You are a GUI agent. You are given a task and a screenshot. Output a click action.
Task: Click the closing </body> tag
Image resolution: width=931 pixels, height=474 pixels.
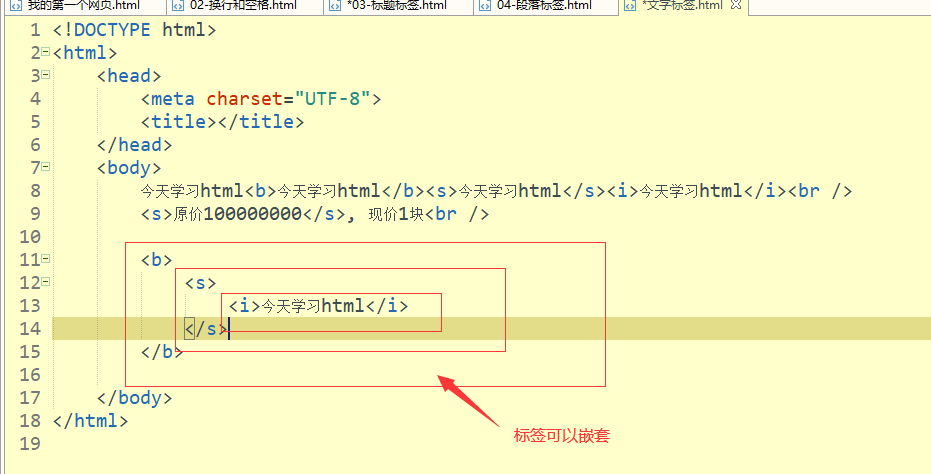(x=134, y=398)
